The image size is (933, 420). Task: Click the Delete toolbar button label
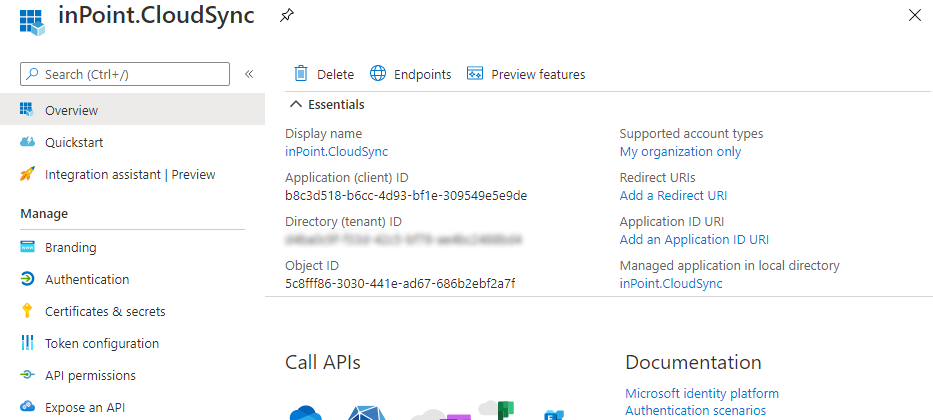pos(335,74)
